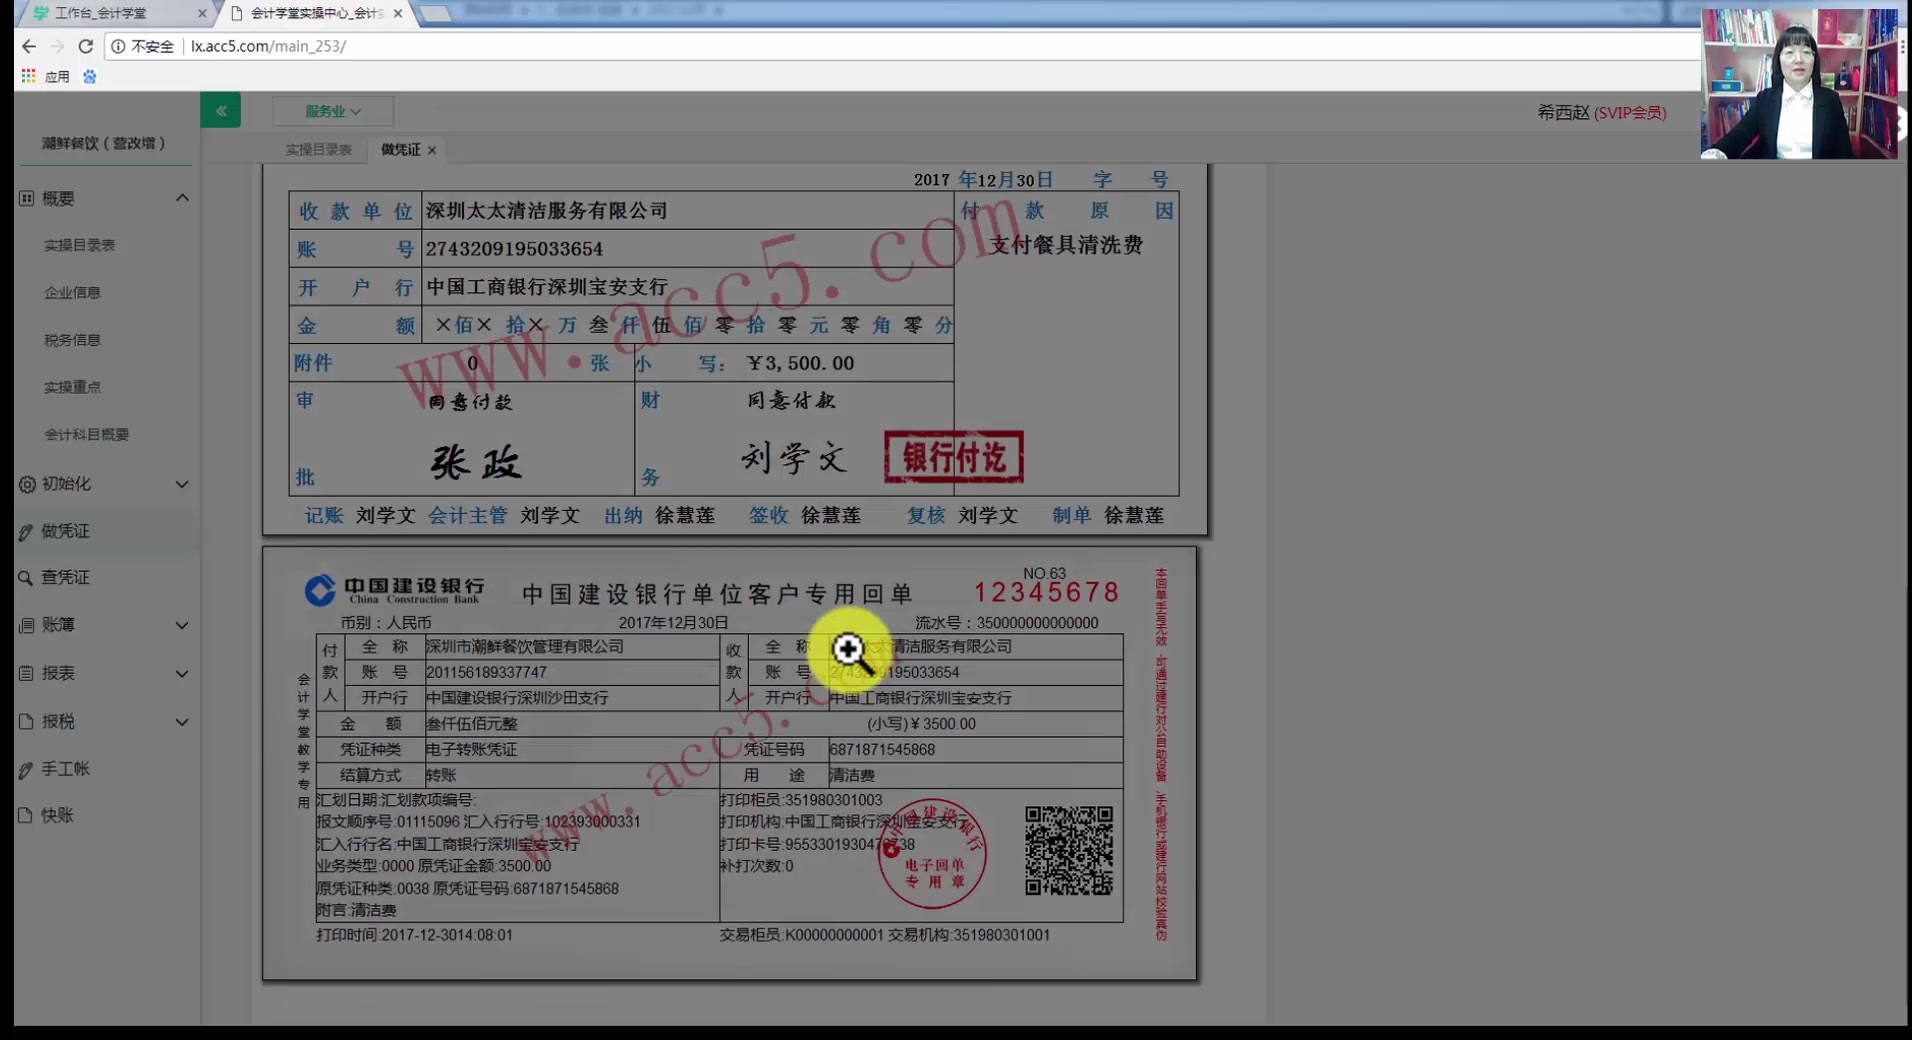1912x1040 pixels.
Task: Expand the 账簿 section chevron
Action: tap(182, 625)
